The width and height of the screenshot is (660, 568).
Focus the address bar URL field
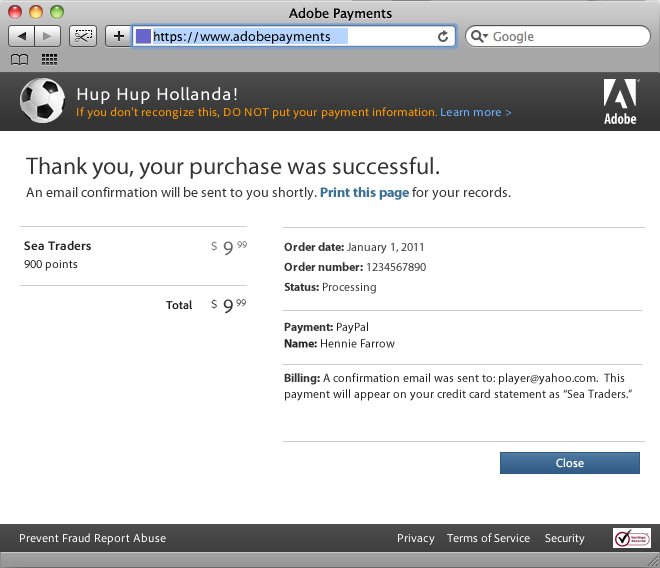tap(294, 36)
